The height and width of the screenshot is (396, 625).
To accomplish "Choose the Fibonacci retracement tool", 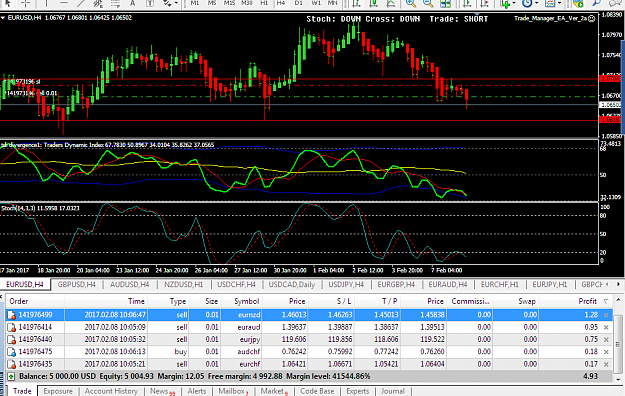I will coord(116,3).
